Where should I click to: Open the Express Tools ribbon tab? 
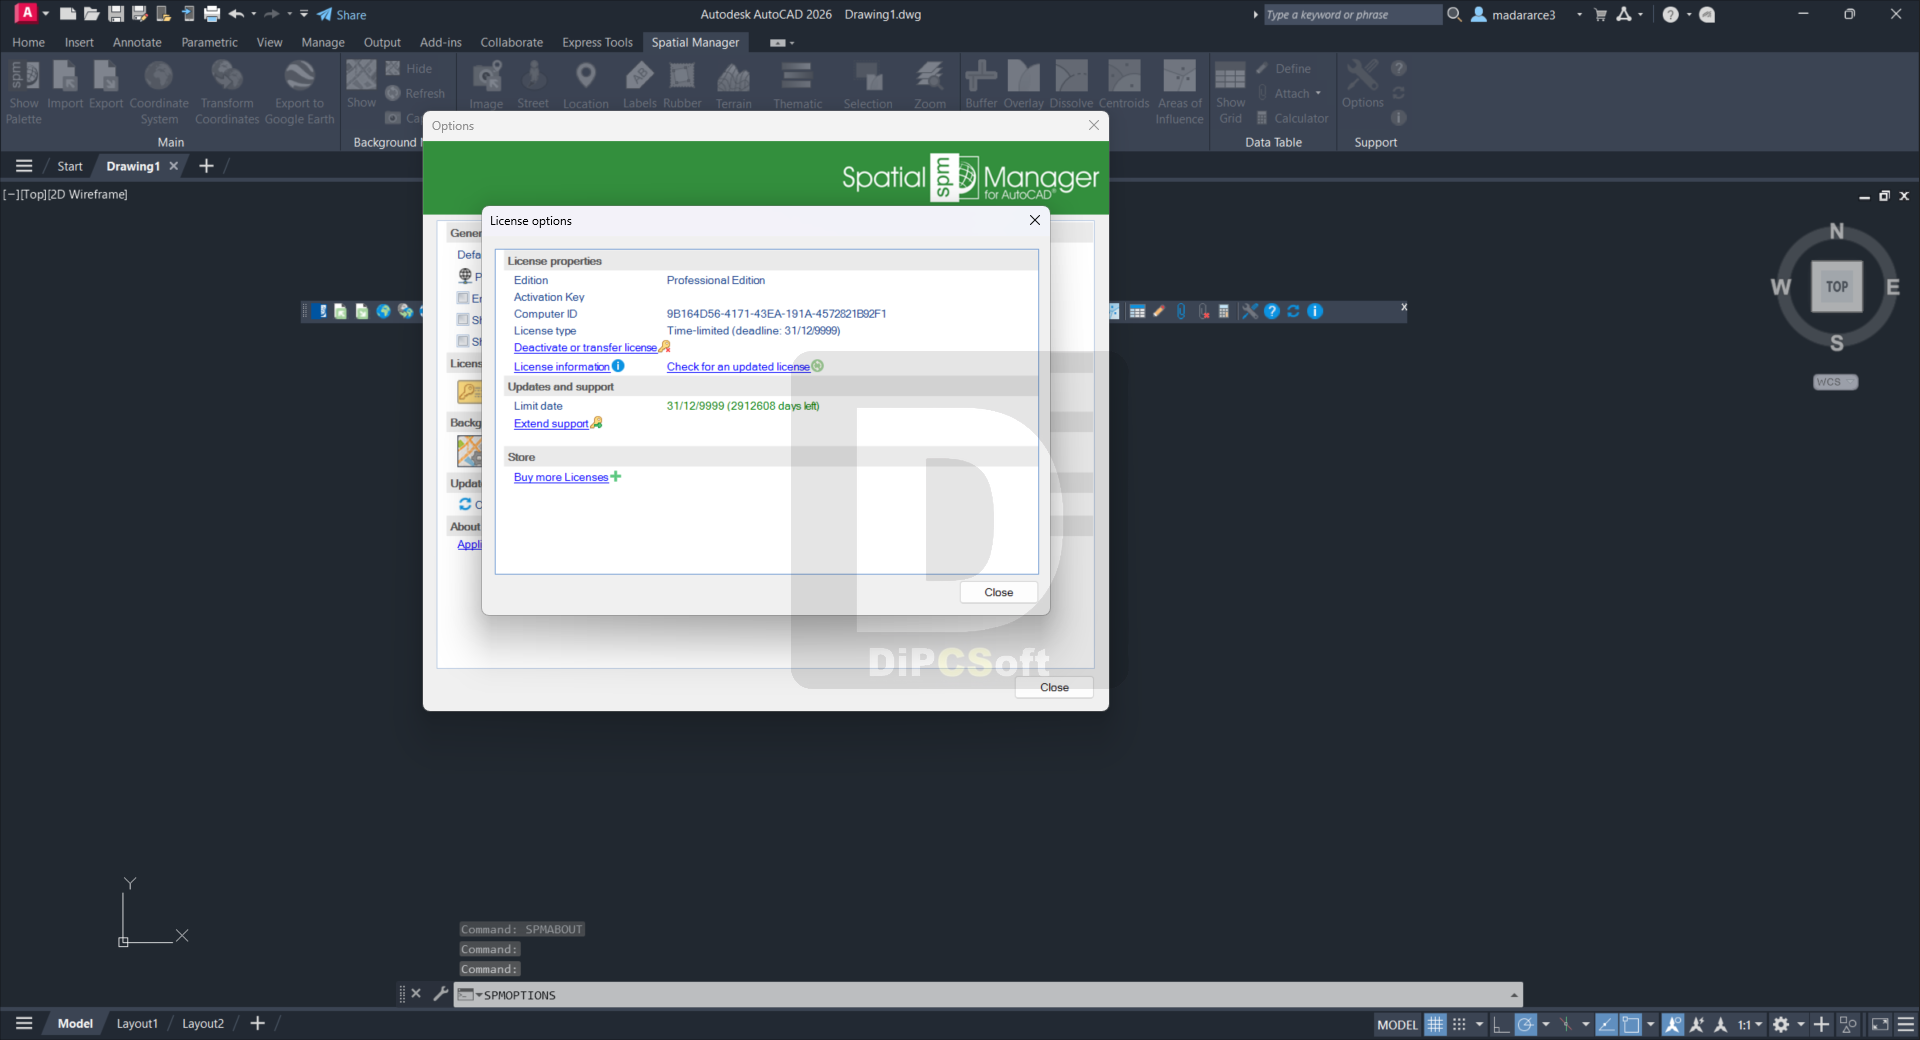pyautogui.click(x=597, y=42)
